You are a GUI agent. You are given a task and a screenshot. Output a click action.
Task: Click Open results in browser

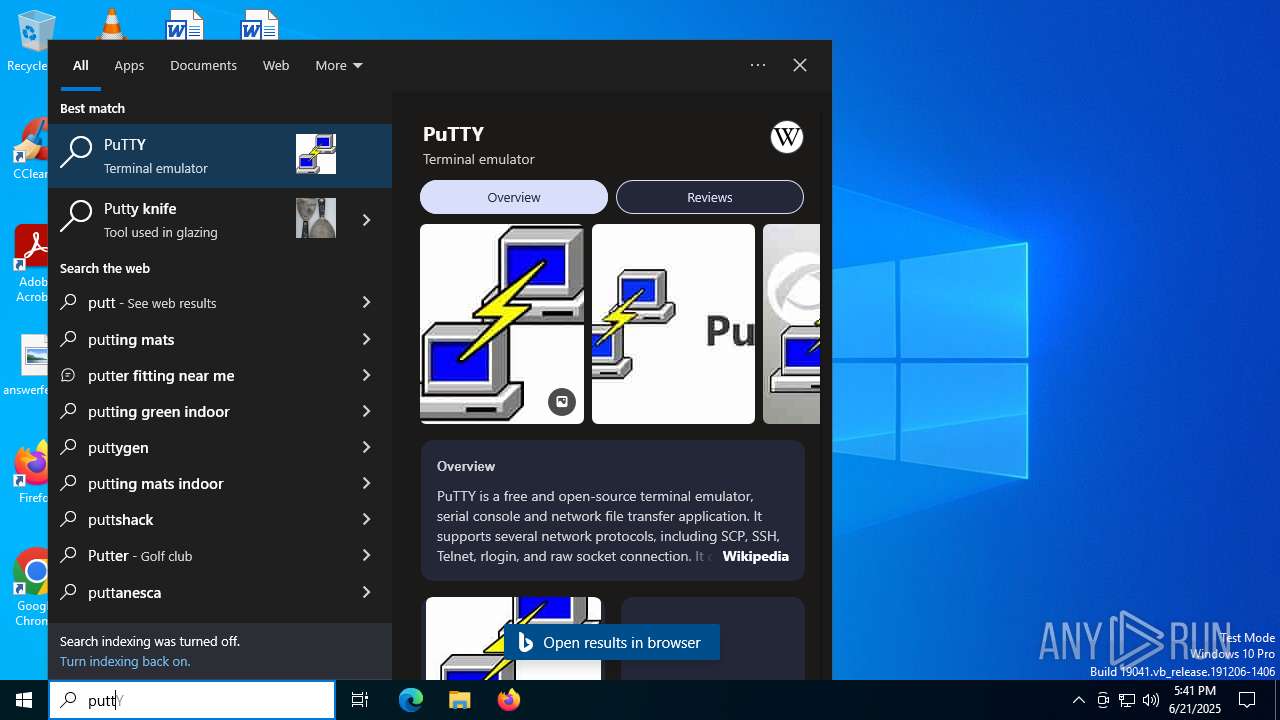(x=612, y=642)
